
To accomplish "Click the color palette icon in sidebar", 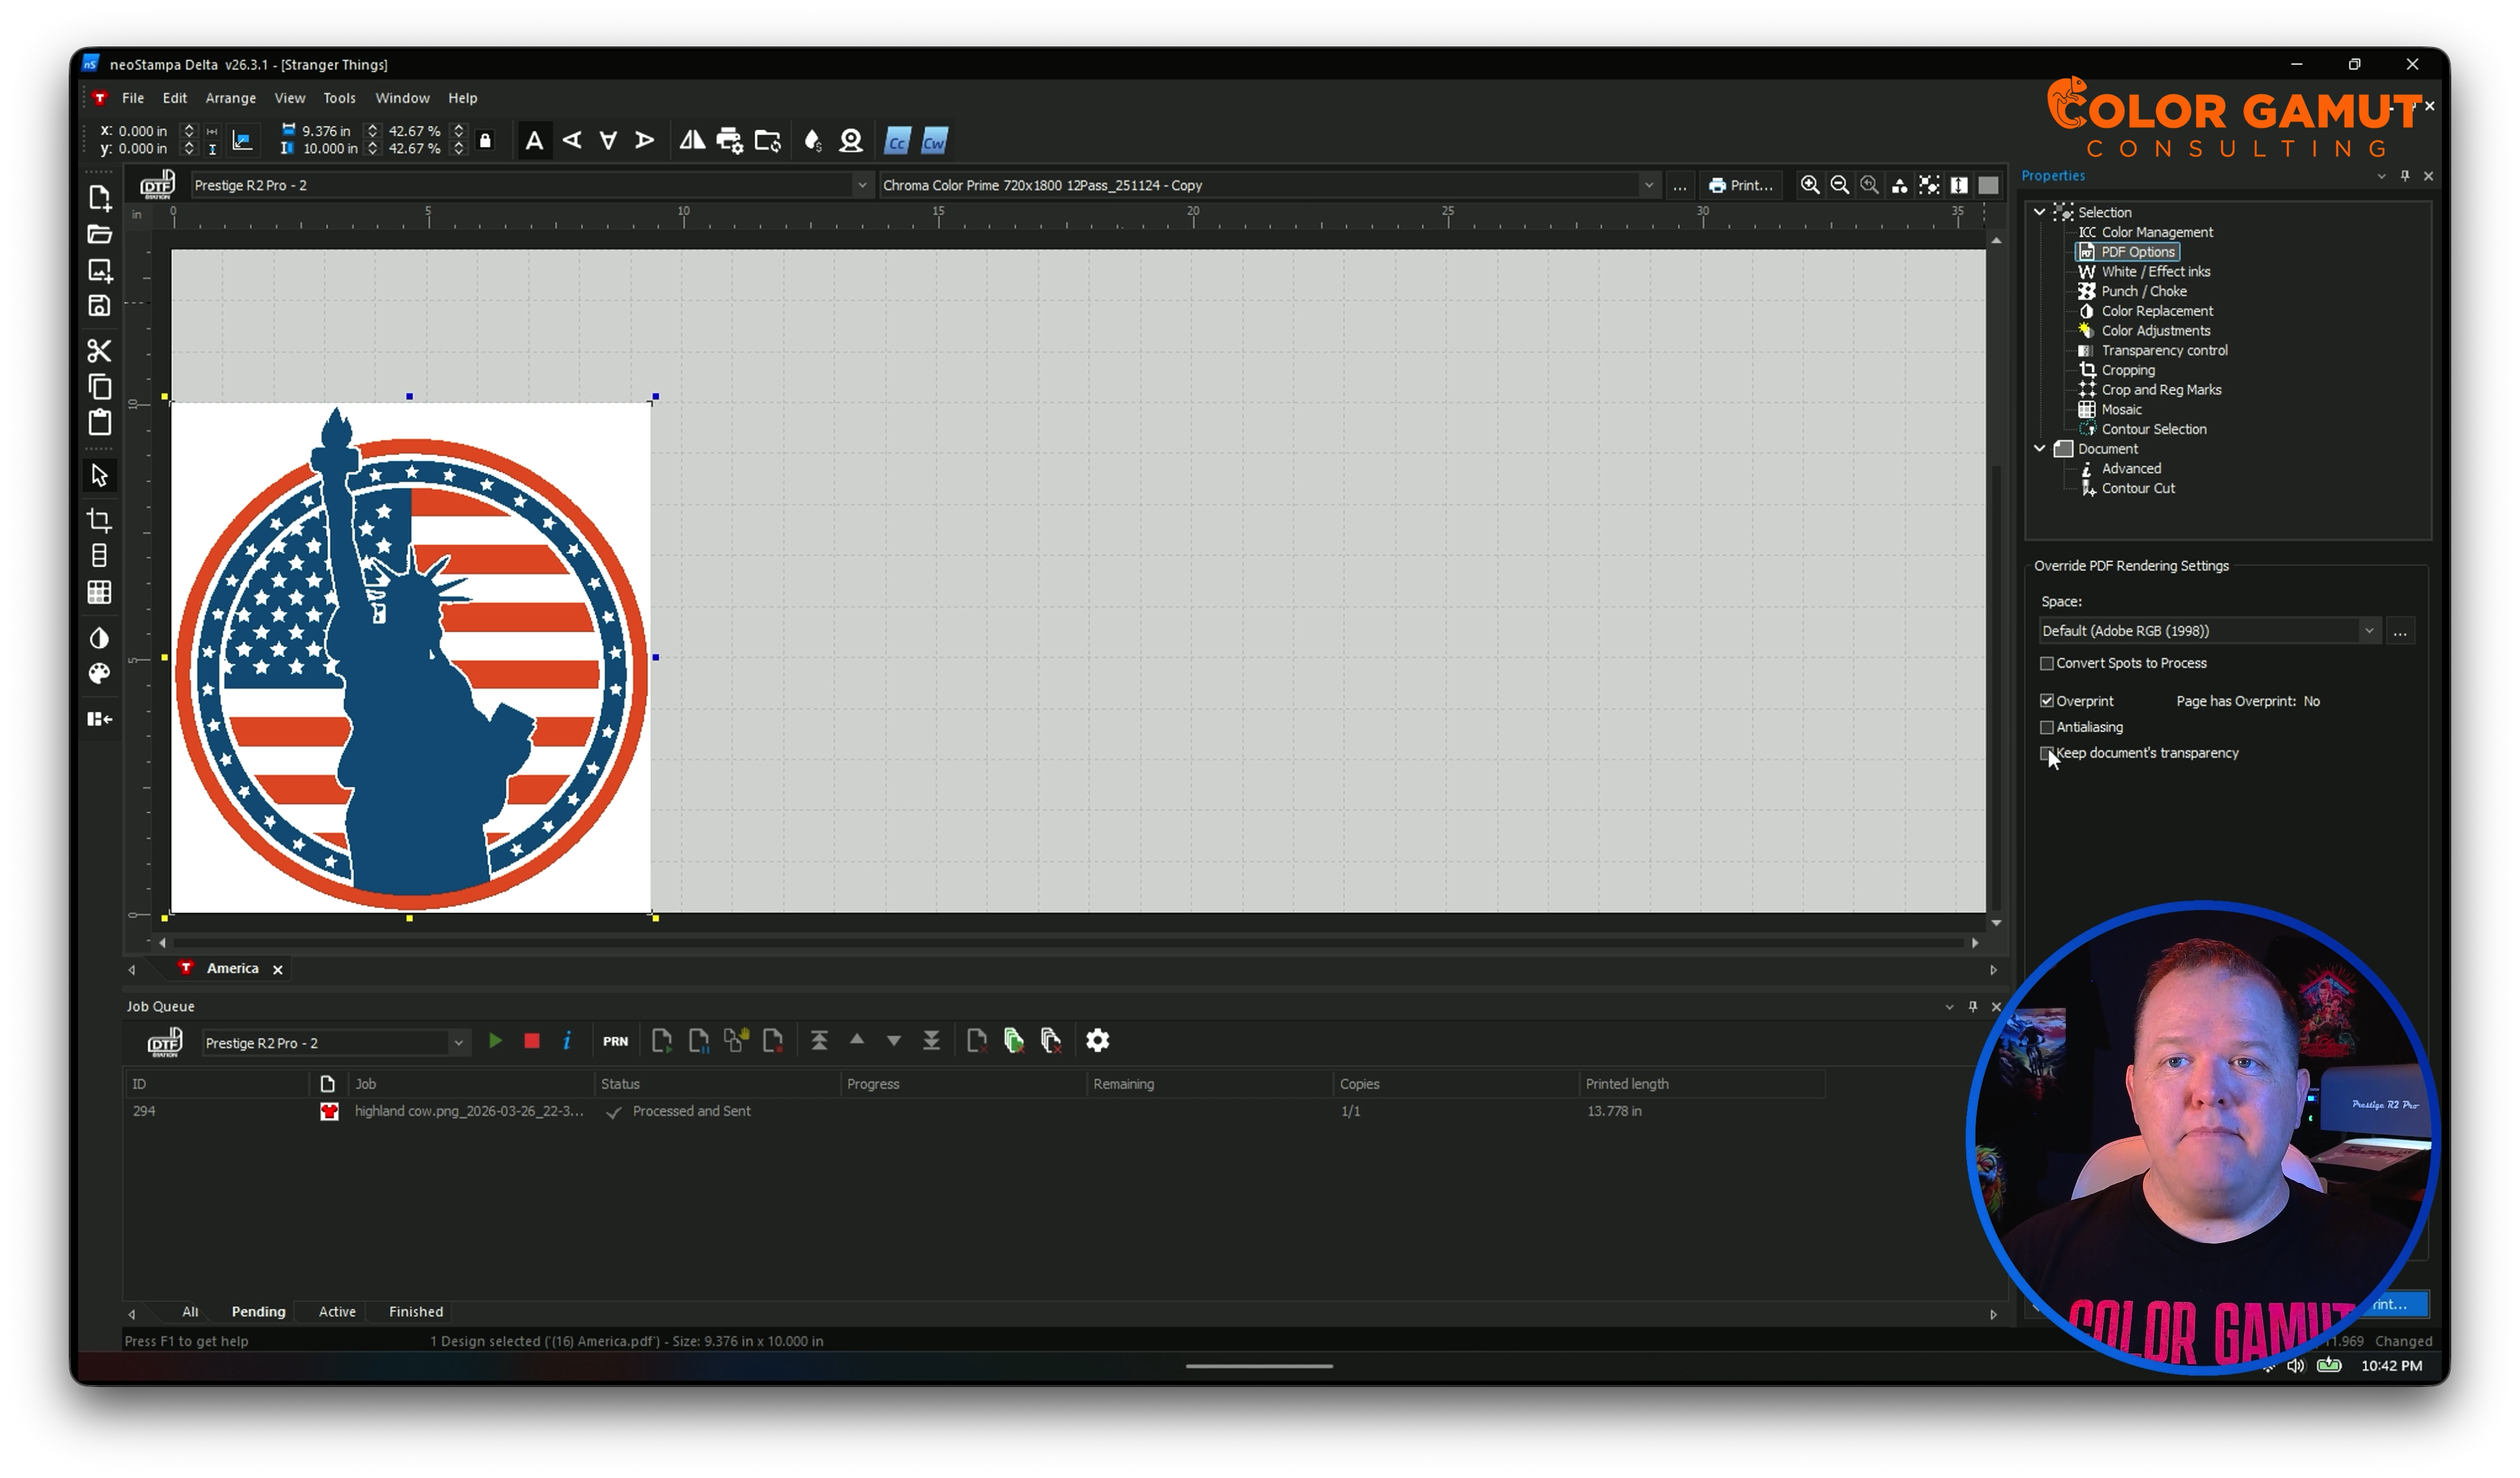I will click(99, 674).
